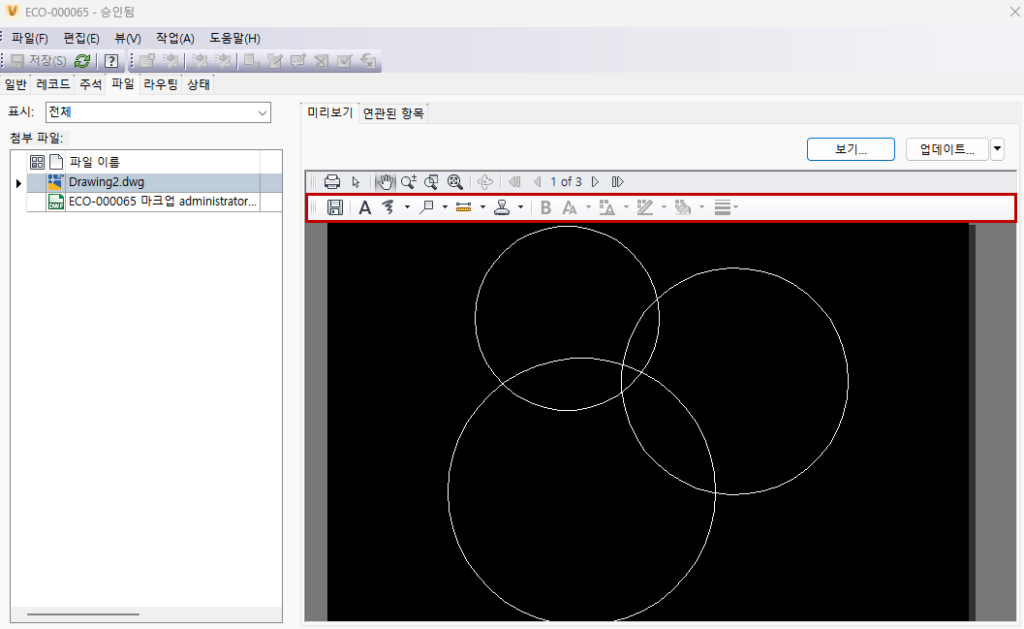Open the 도움말(H) menu
The height and width of the screenshot is (629, 1024).
click(234, 39)
